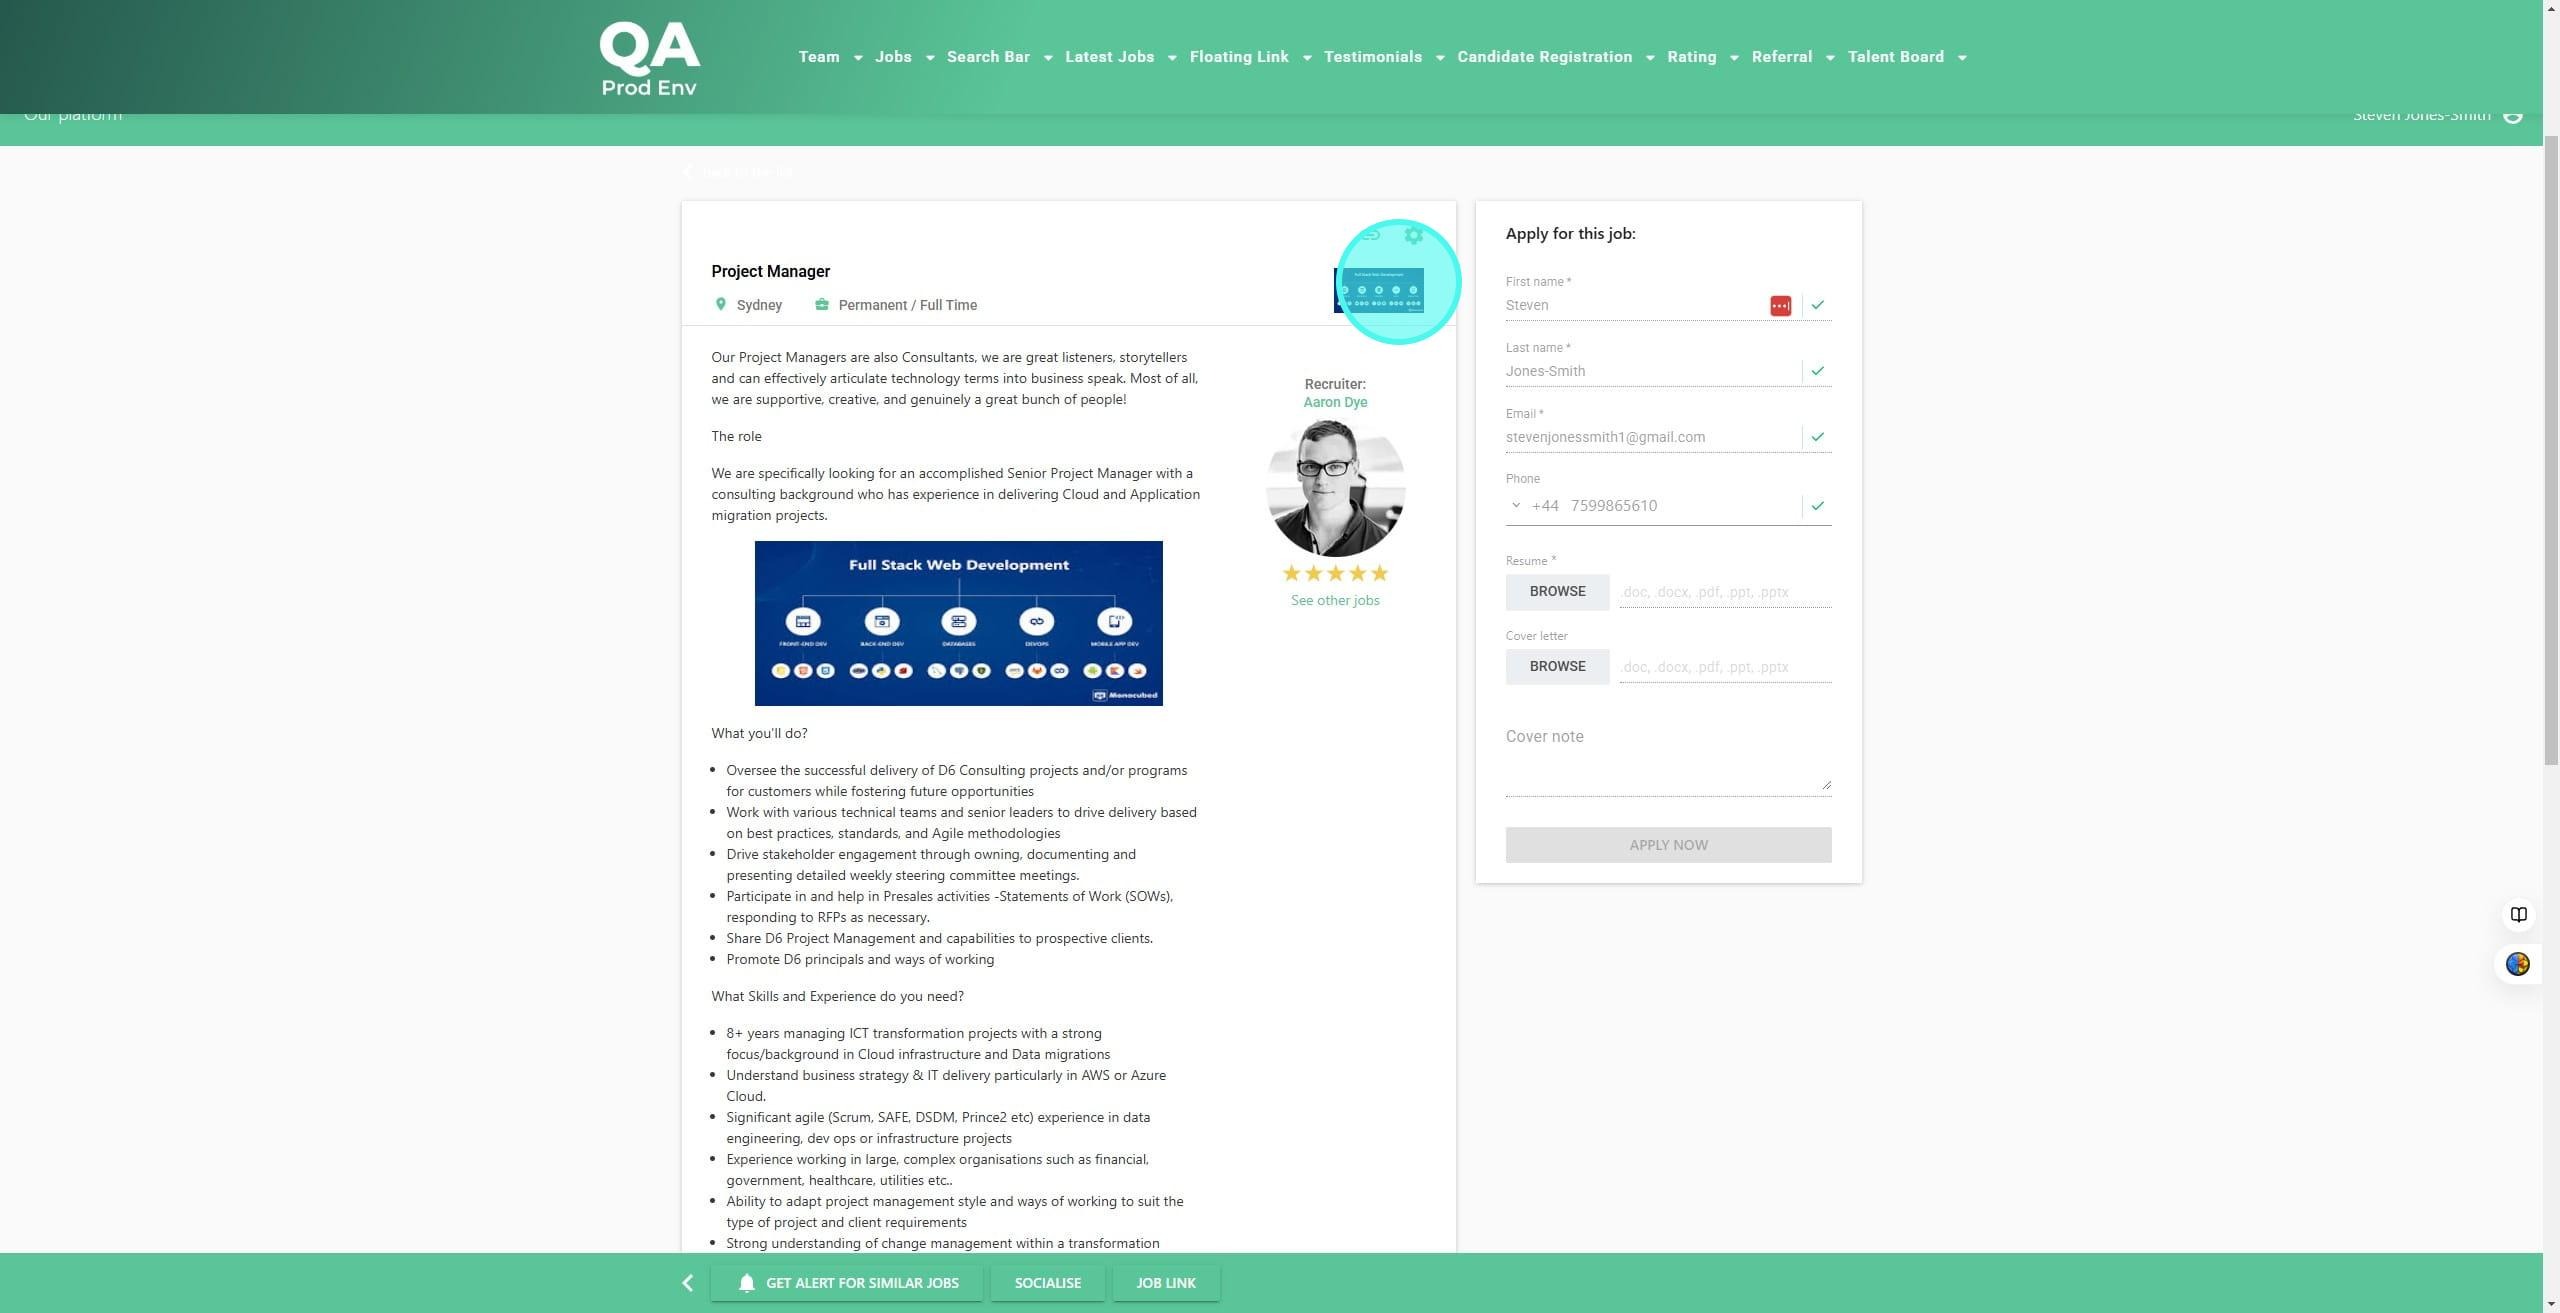Click the colorful globe icon on right edge
The height and width of the screenshot is (1313, 2560).
2517,964
